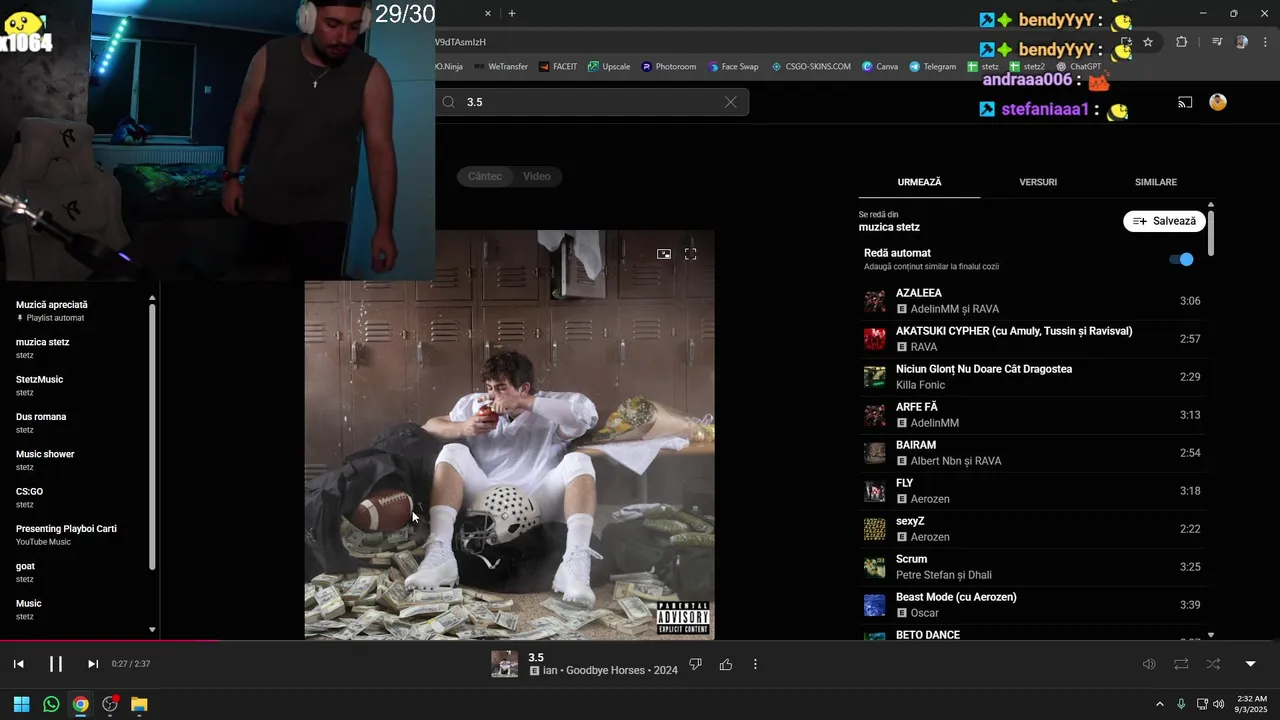Viewport: 1280px width, 720px height.
Task: Play AZALEEA from the queue
Action: (1032, 301)
